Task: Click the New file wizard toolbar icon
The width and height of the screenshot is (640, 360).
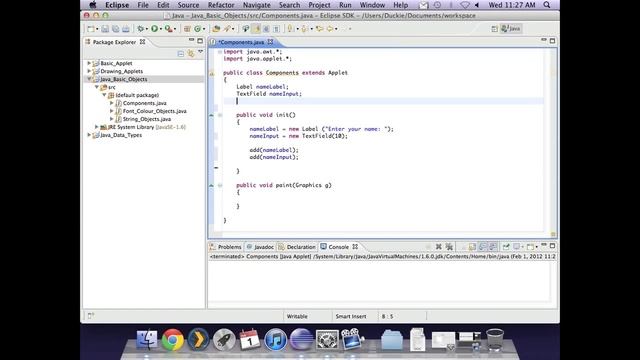Action: point(91,29)
